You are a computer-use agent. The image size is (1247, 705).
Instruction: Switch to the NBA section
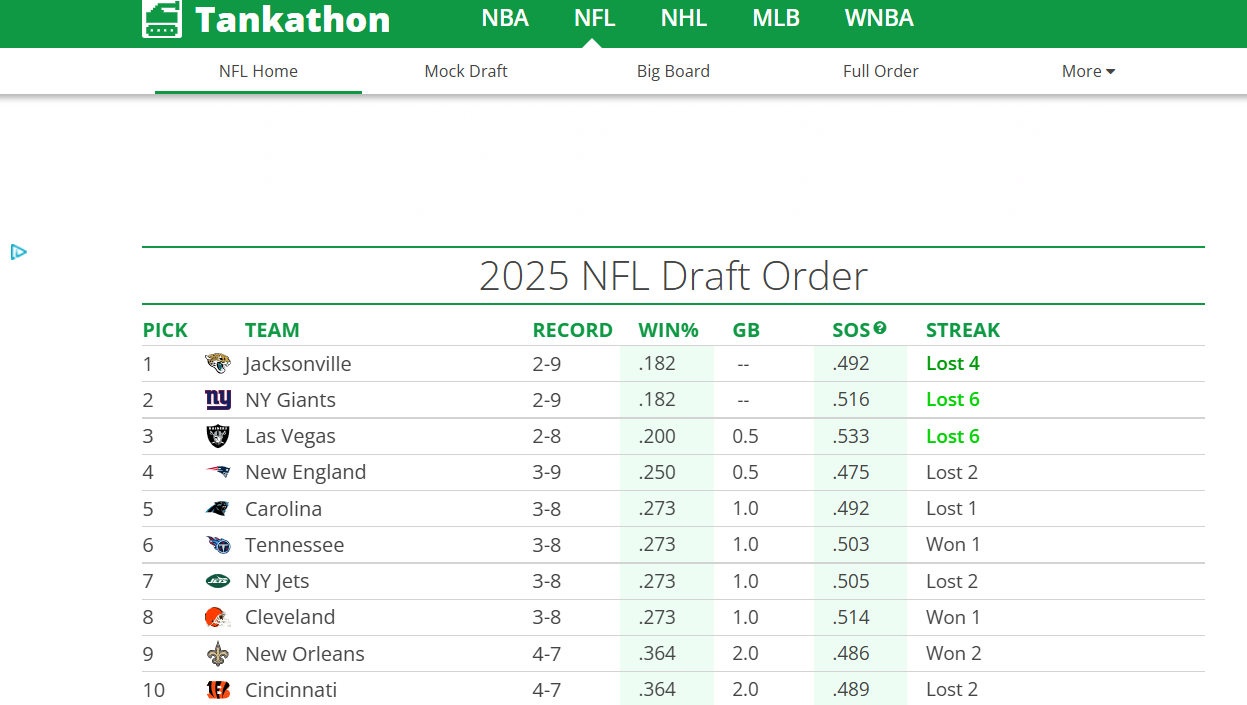click(x=505, y=18)
